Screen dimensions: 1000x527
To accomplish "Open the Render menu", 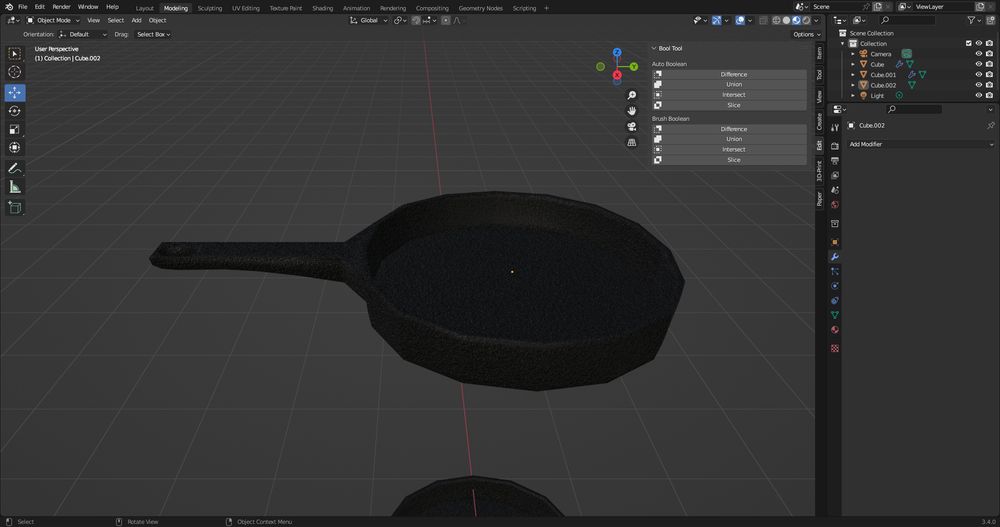I will [61, 7].
